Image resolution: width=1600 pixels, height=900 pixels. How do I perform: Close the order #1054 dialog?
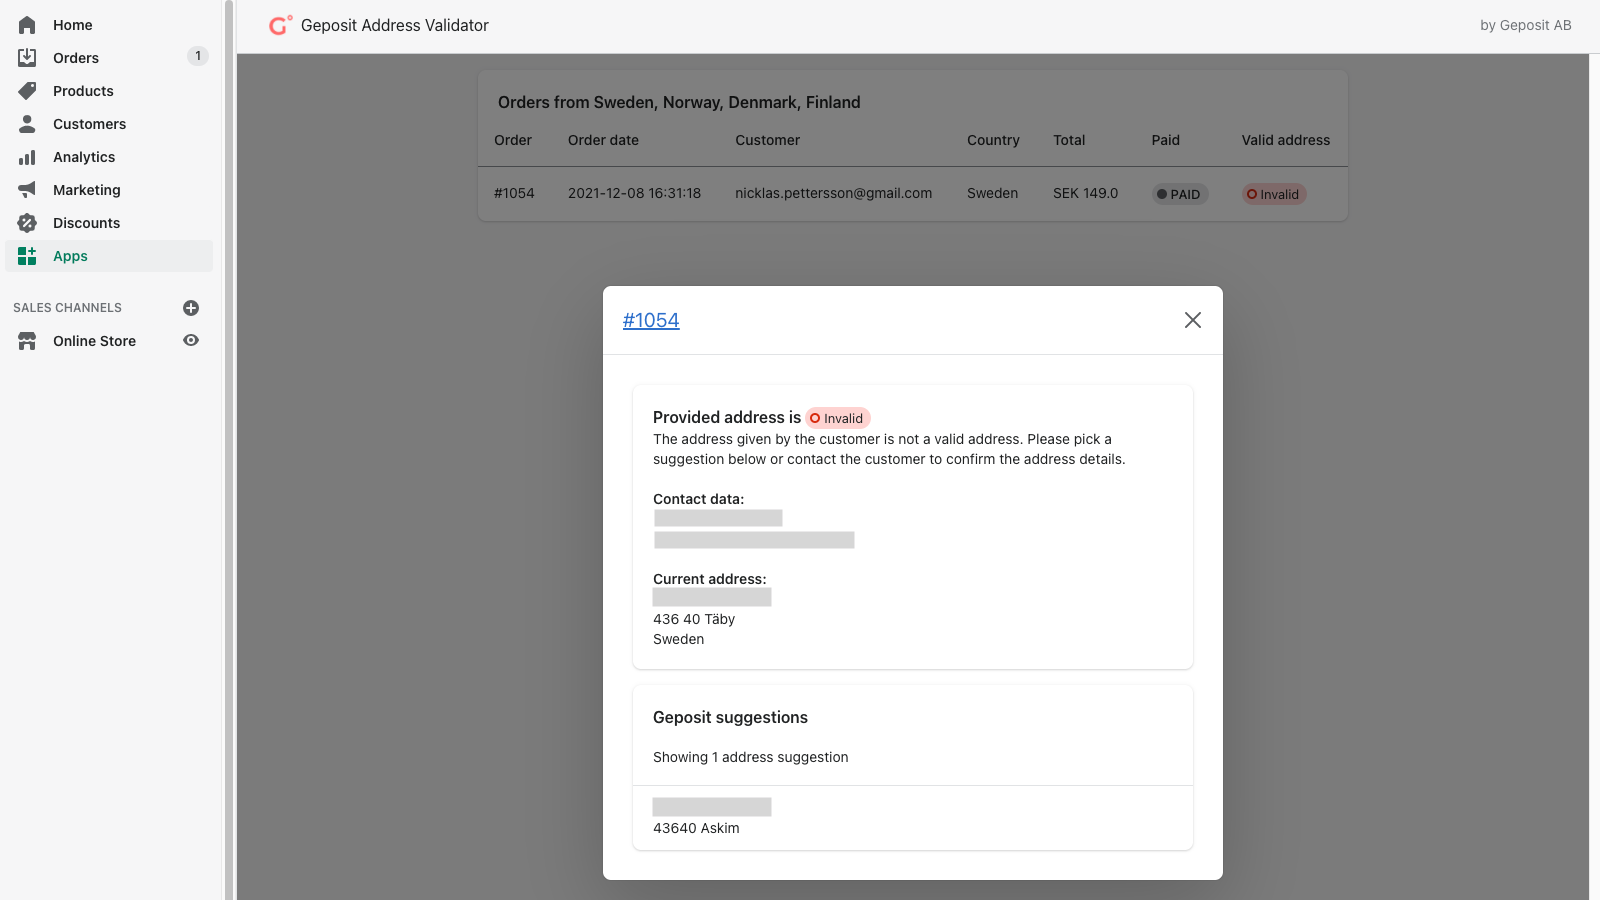click(1192, 320)
